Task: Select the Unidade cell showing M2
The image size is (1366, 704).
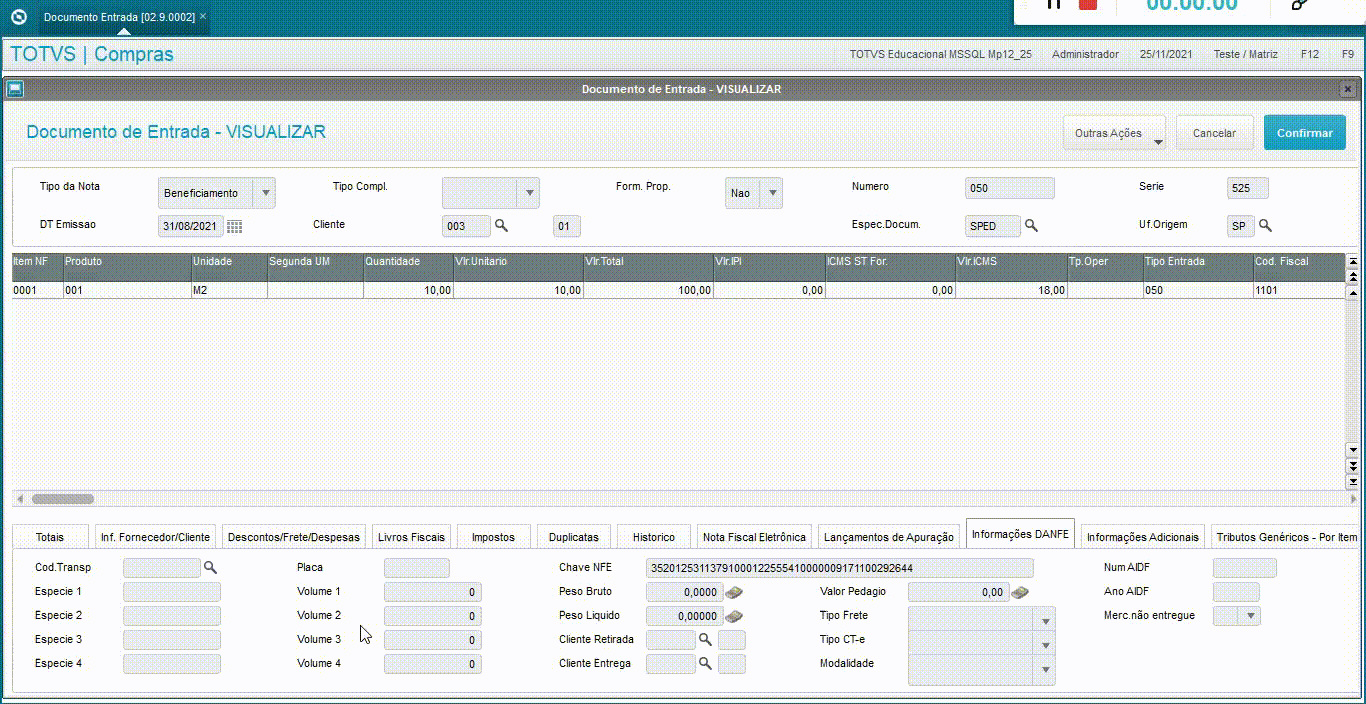Action: (229, 290)
